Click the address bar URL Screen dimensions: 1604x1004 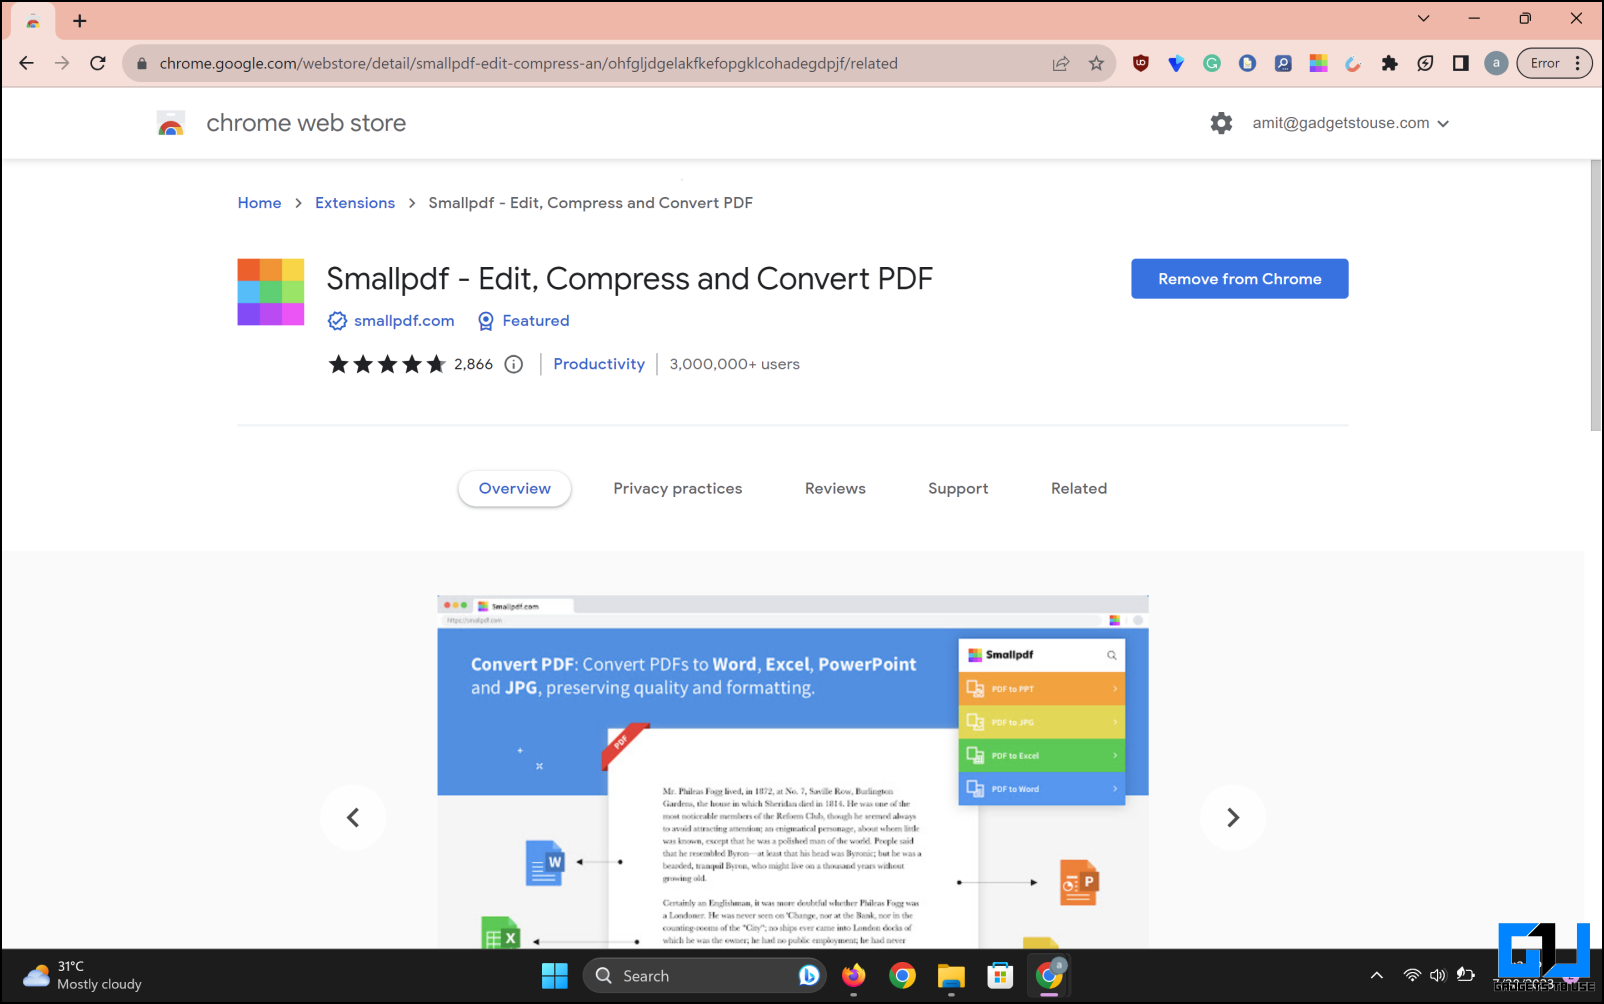point(529,63)
